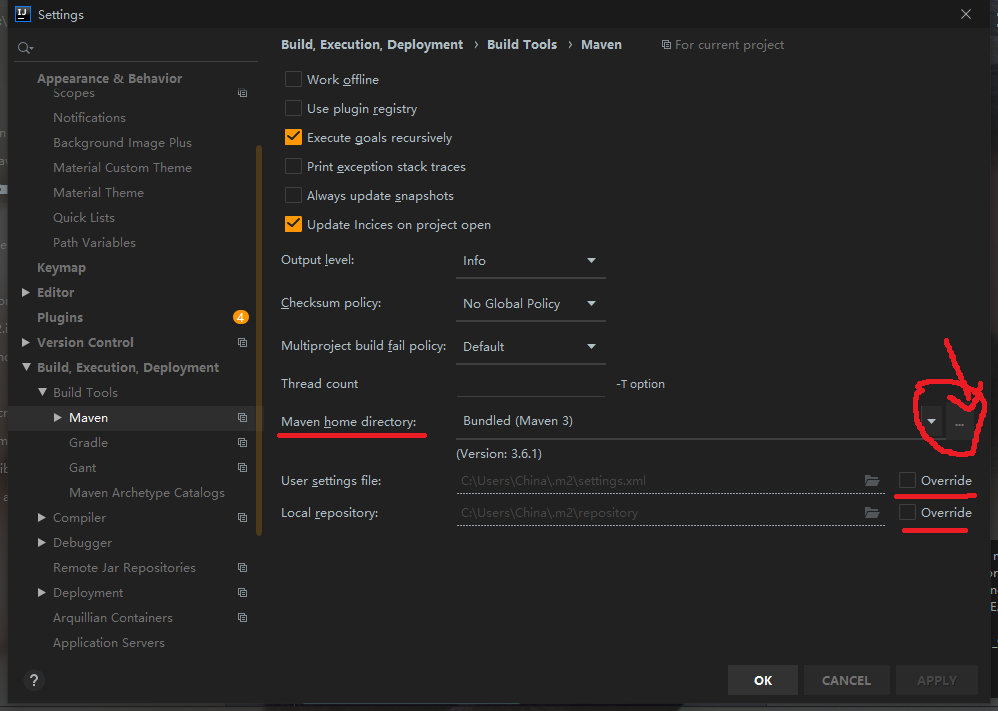
Task: Check Override for Local repository
Action: [907, 512]
